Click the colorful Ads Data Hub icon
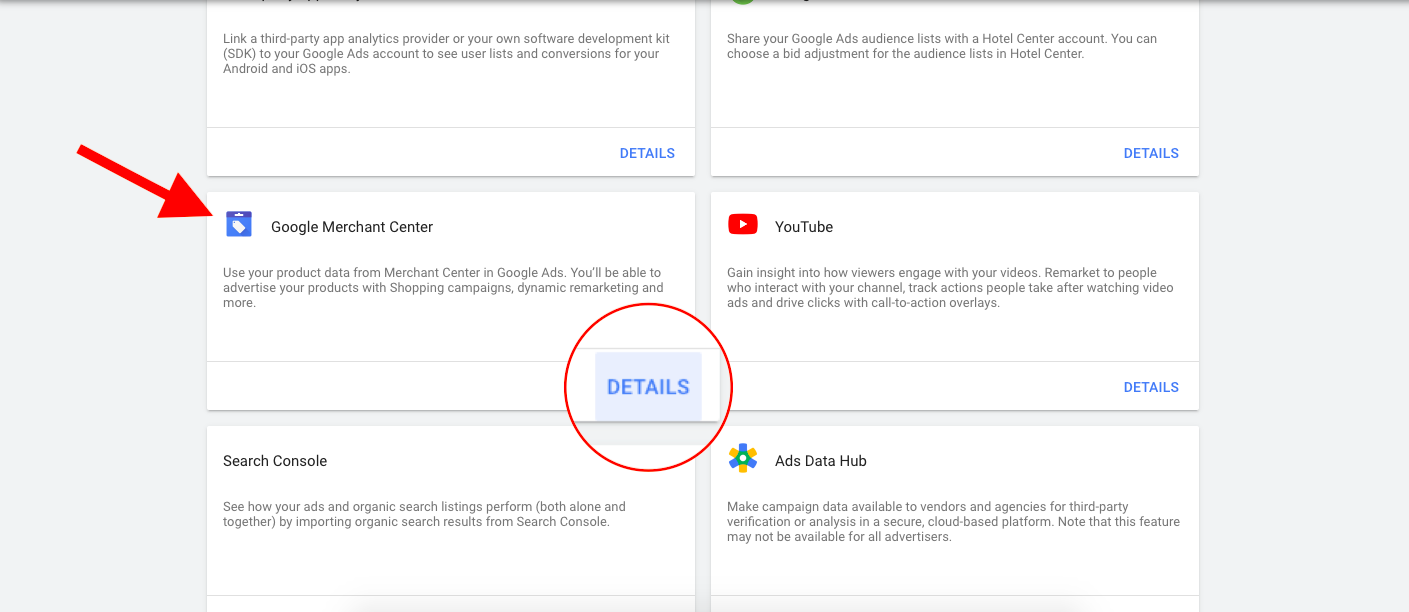Viewport: 1409px width, 612px height. coord(743,458)
